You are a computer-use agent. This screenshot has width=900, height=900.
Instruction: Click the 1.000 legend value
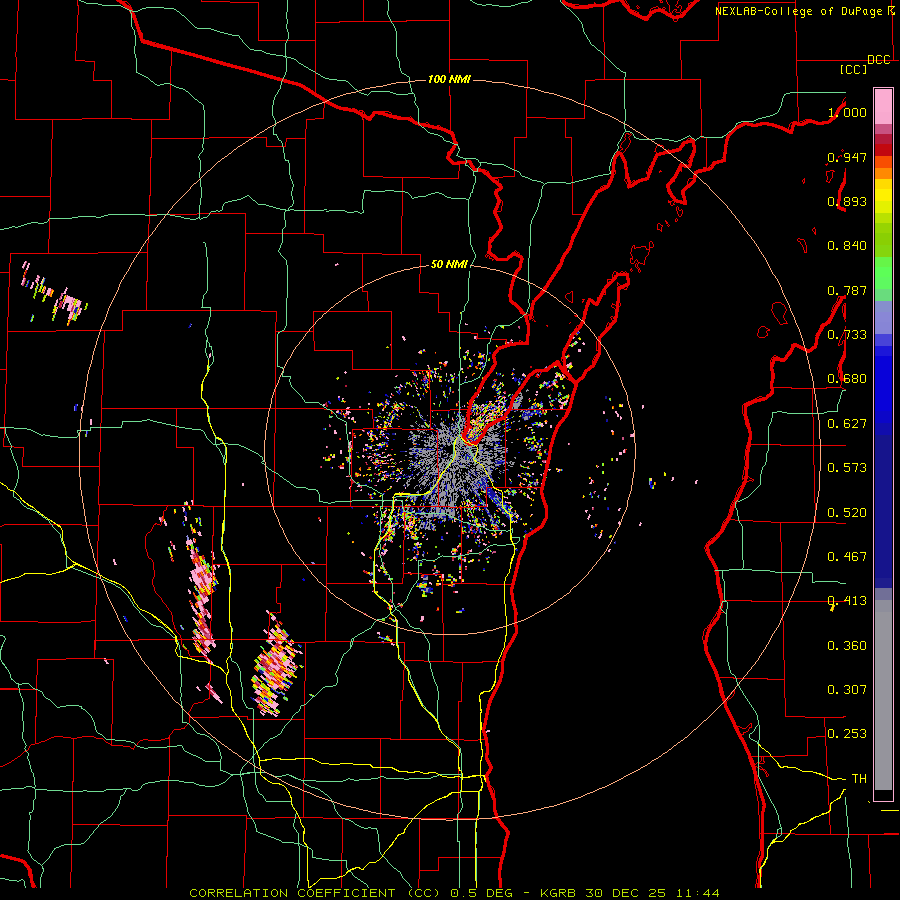(847, 112)
